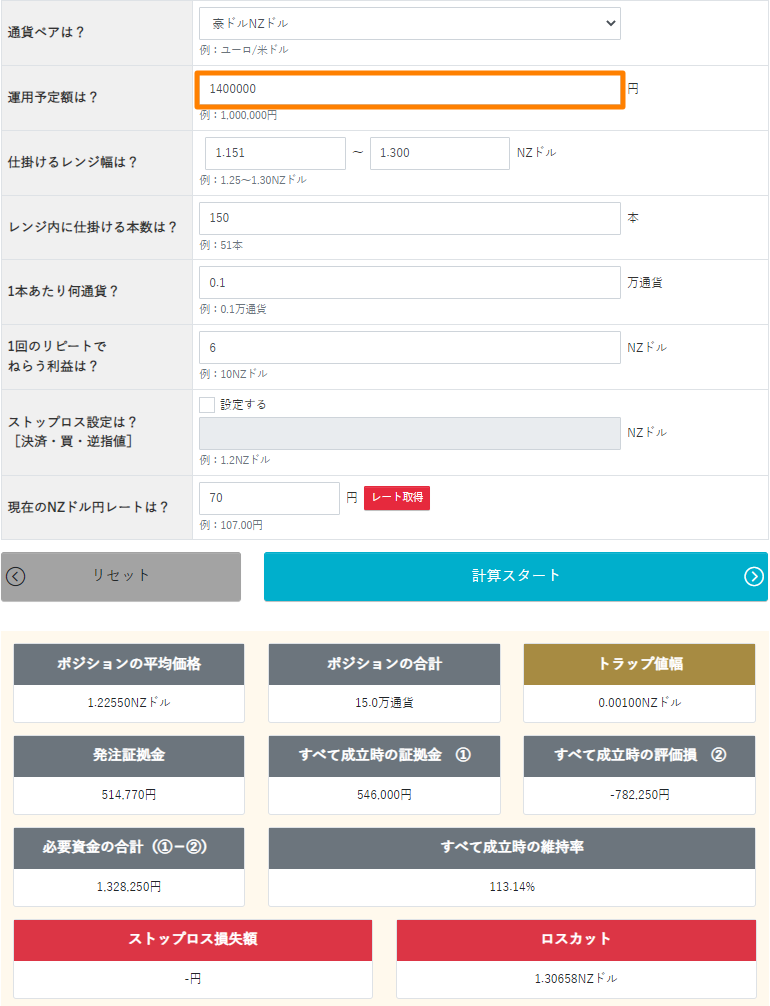Click the right arrow icon on 計算スタート
This screenshot has width=770, height=1006.
tap(754, 577)
